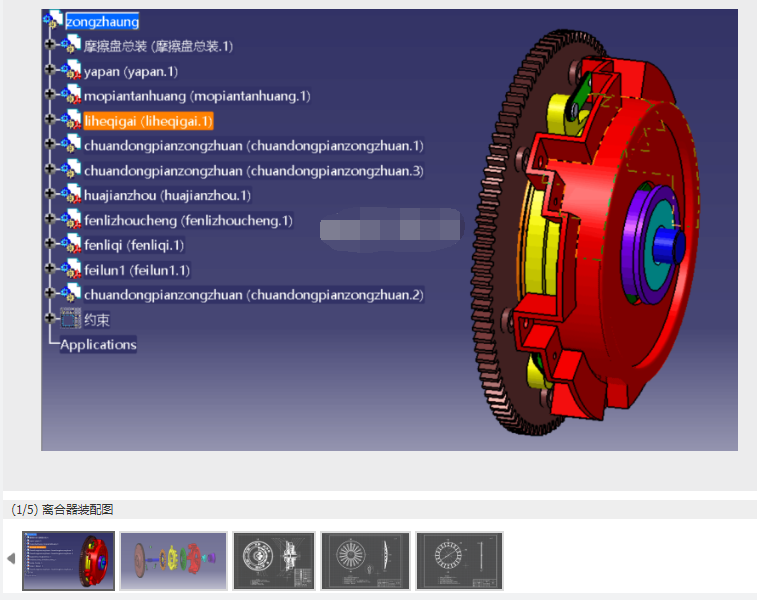The height and width of the screenshot is (600, 757).
Task: Expand the fenliqi (fenliqi.1) node
Action: [x=50, y=243]
